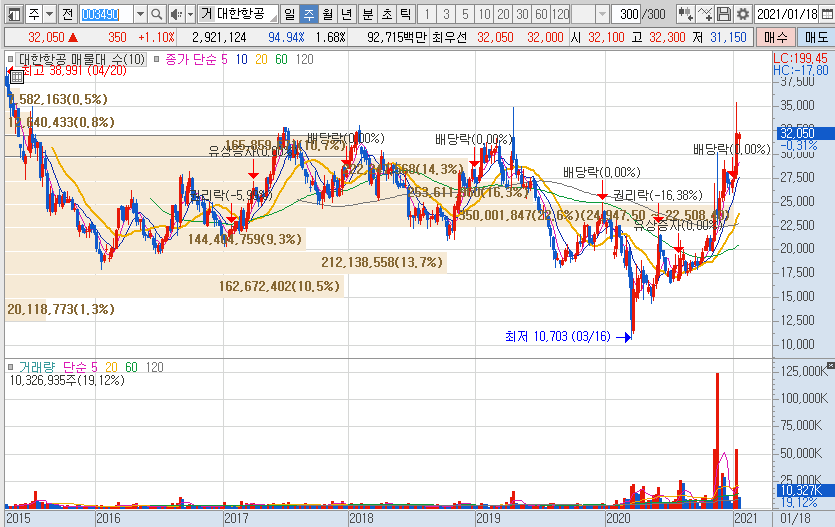Click the LC:199.45 indicator text
The height and width of the screenshot is (527, 835).
click(x=800, y=59)
